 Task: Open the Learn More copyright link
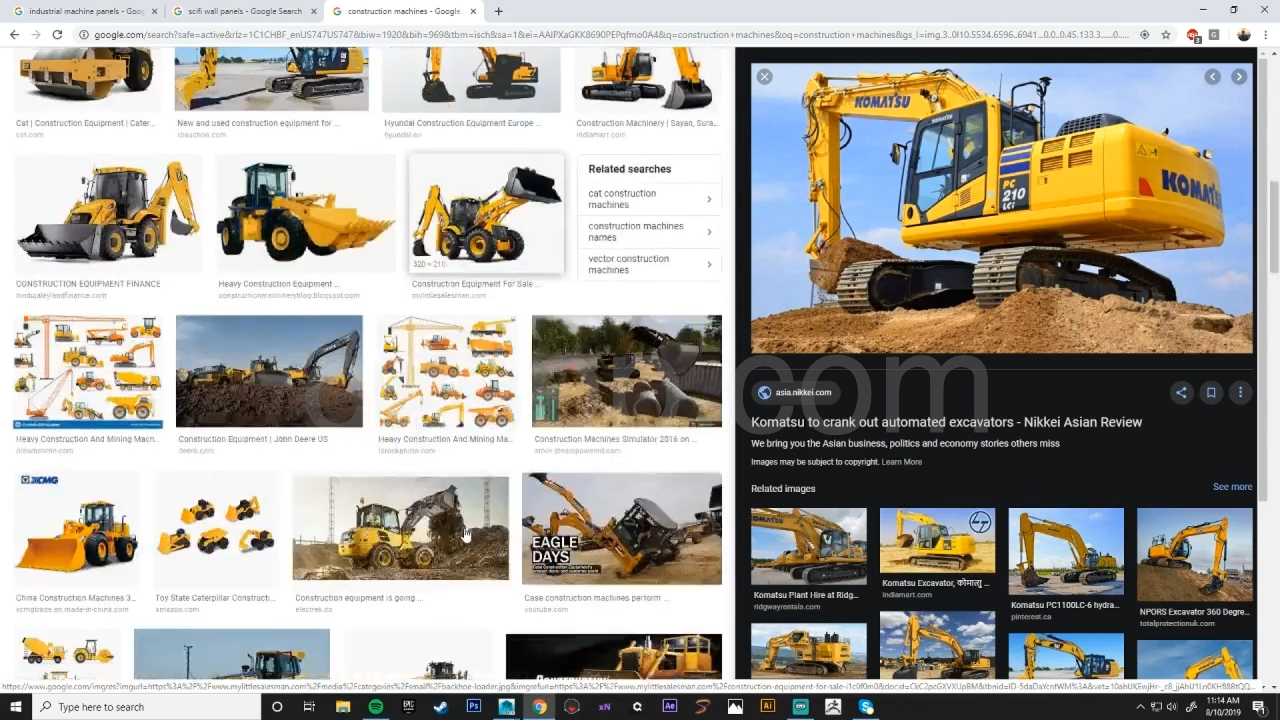pyautogui.click(x=902, y=462)
